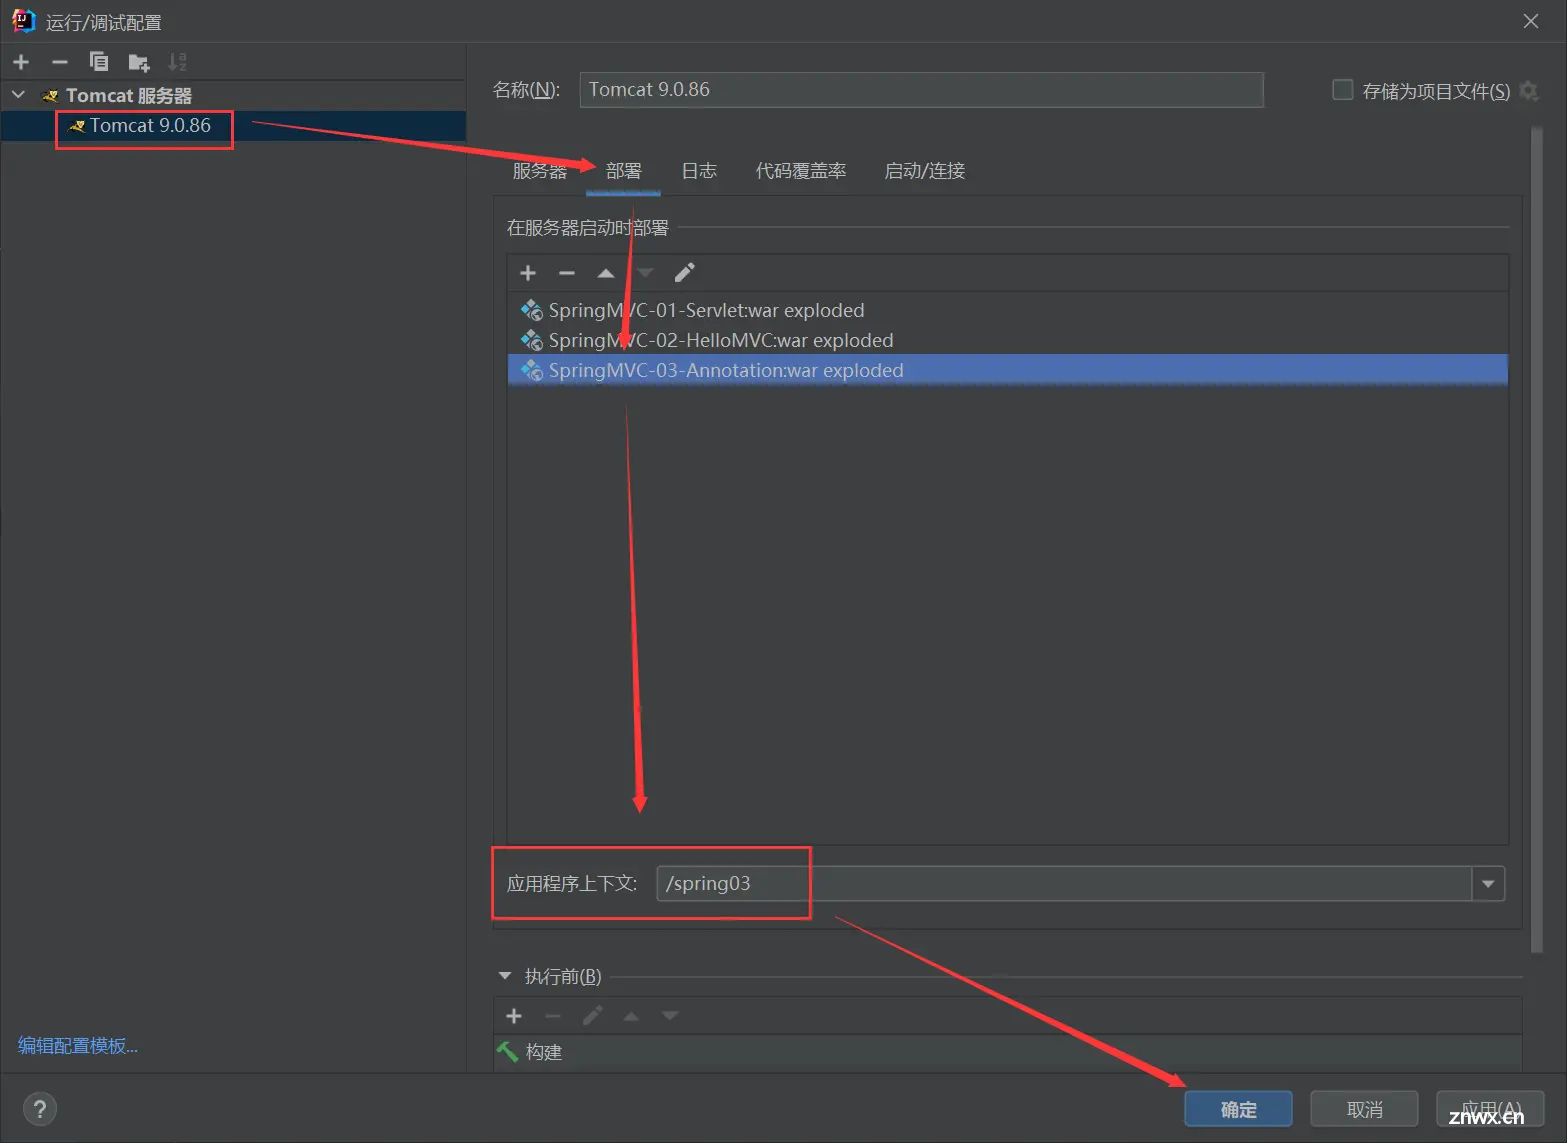Sort configurations alphabetically icon

pyautogui.click(x=177, y=62)
